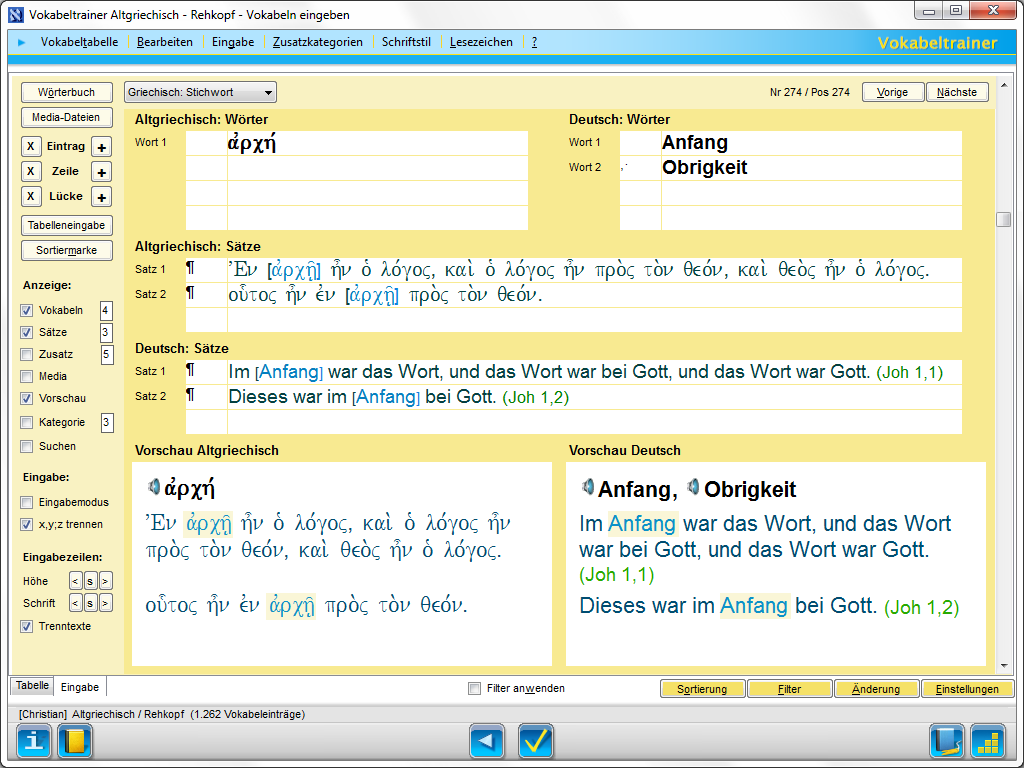Check the Filter anwenden checkbox

pyautogui.click(x=475, y=688)
